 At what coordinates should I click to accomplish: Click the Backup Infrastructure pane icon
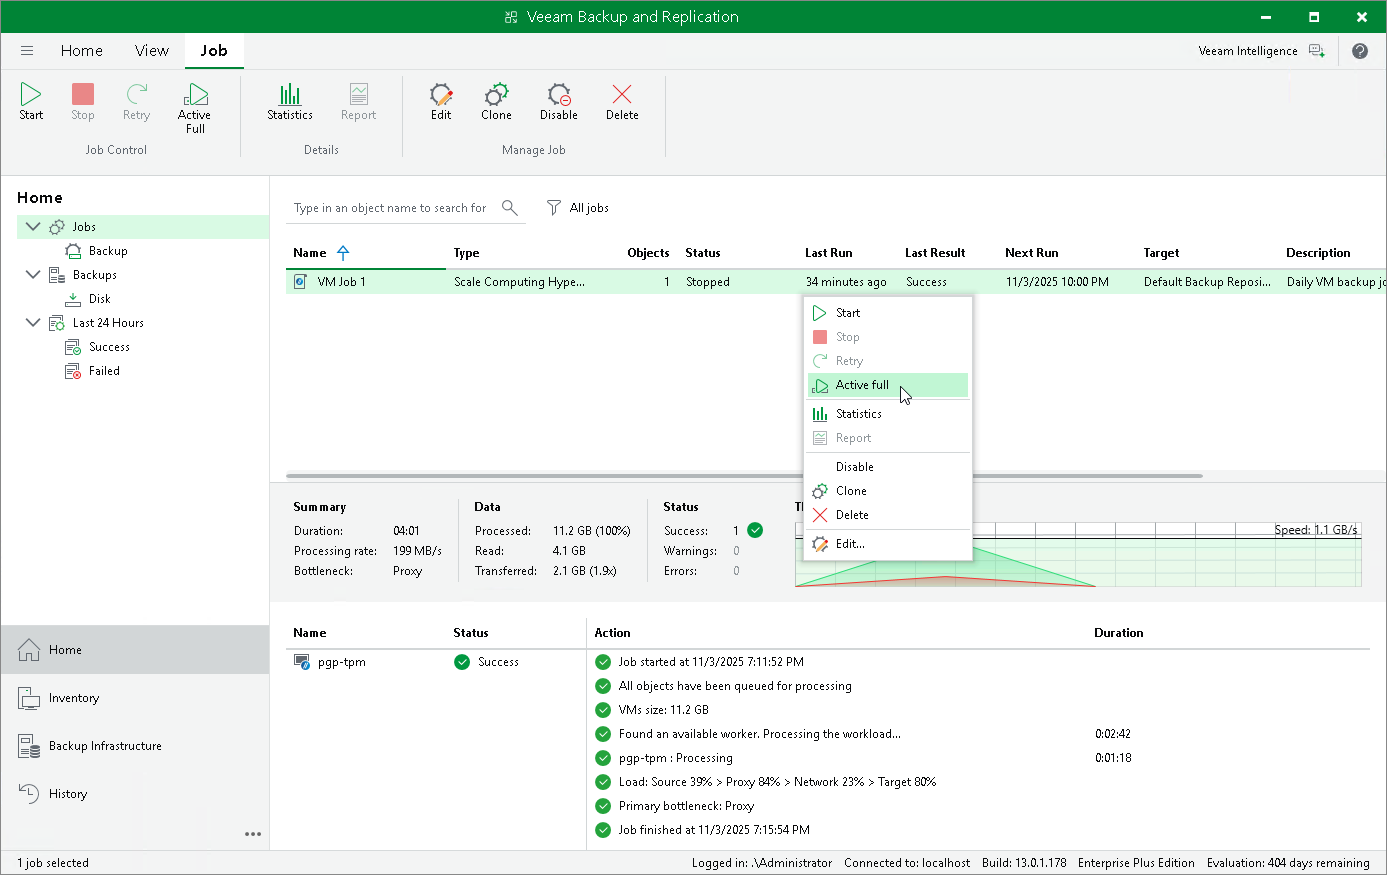(x=29, y=746)
